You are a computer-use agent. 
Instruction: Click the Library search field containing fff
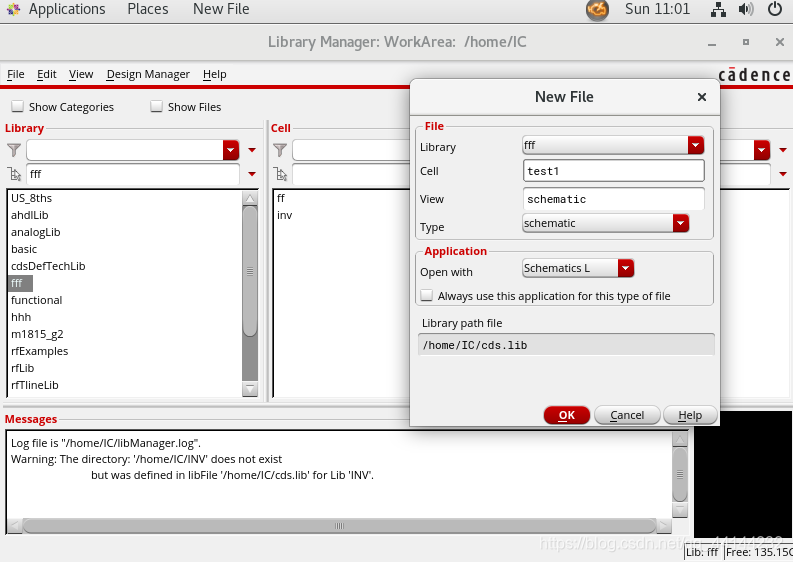(x=133, y=174)
